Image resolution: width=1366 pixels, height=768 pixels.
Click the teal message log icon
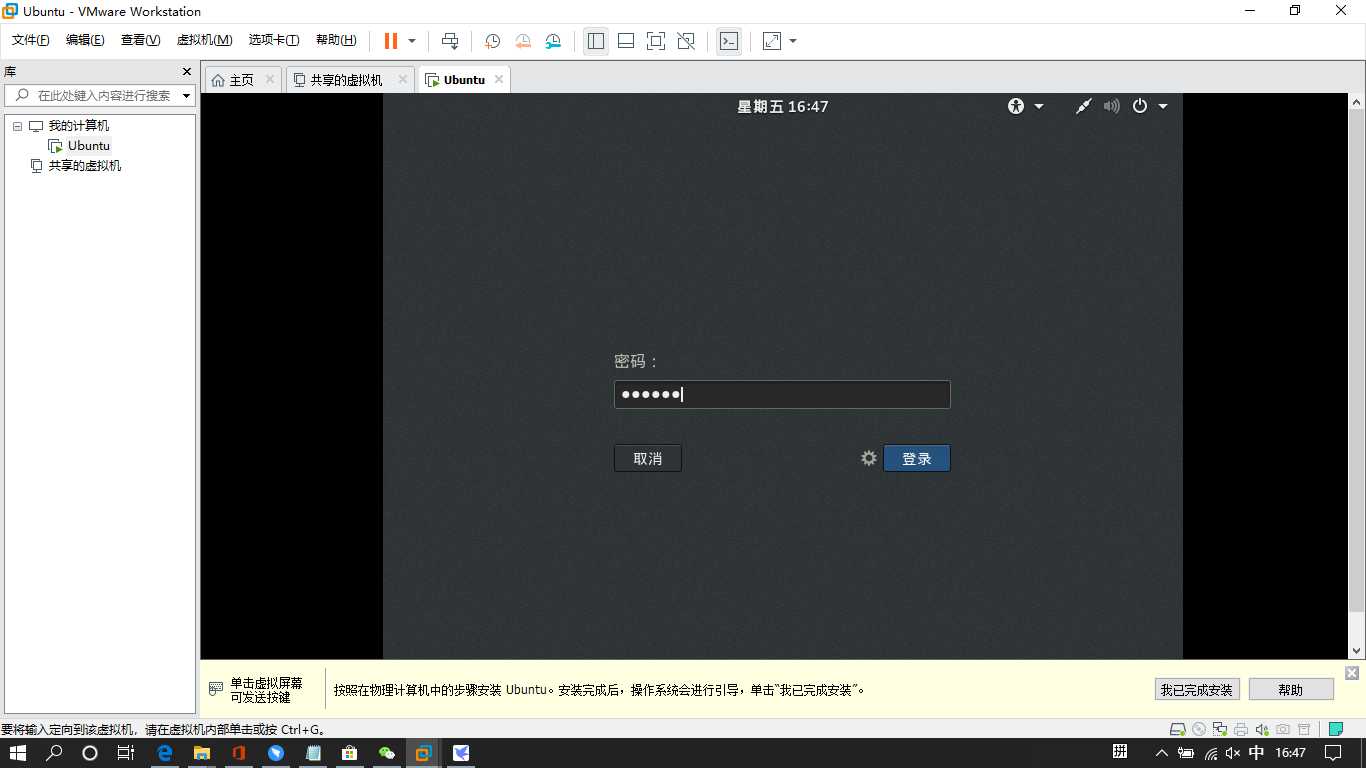pos(1335,729)
